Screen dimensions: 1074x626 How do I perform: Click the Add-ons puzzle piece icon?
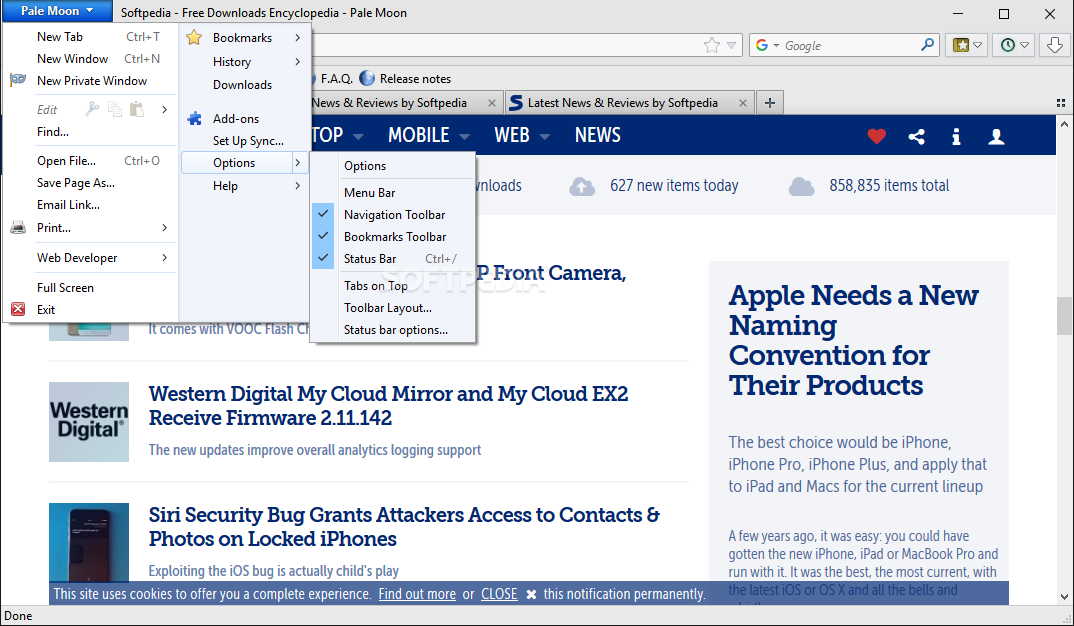tap(195, 118)
